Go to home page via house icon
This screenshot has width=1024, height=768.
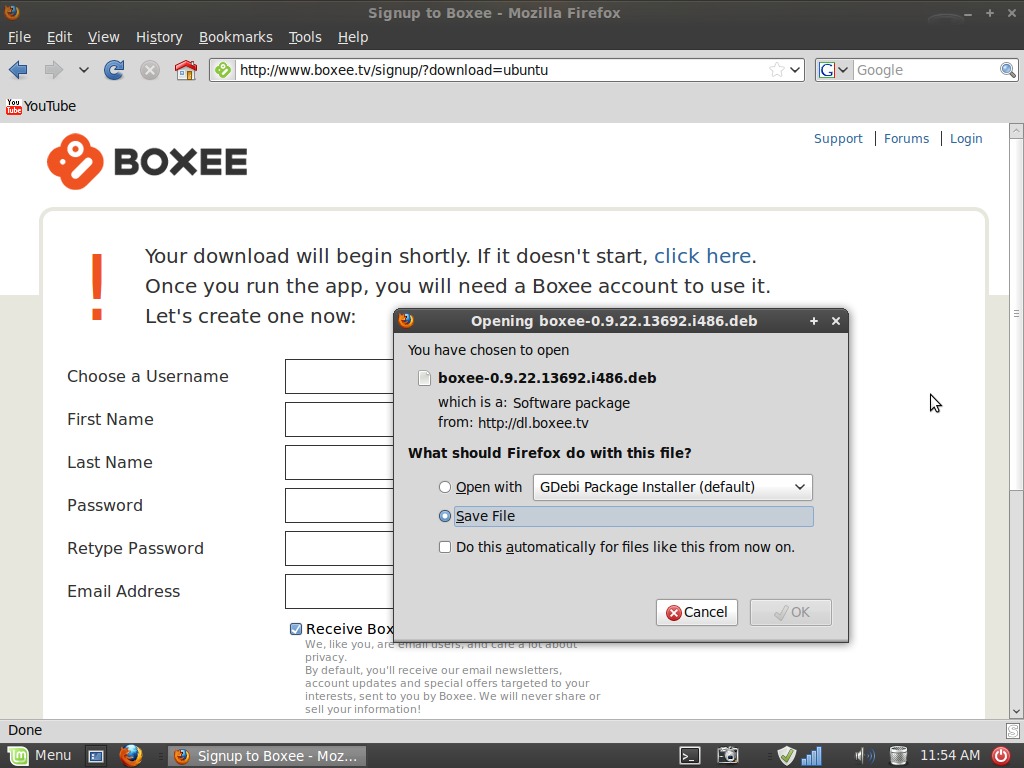[186, 70]
